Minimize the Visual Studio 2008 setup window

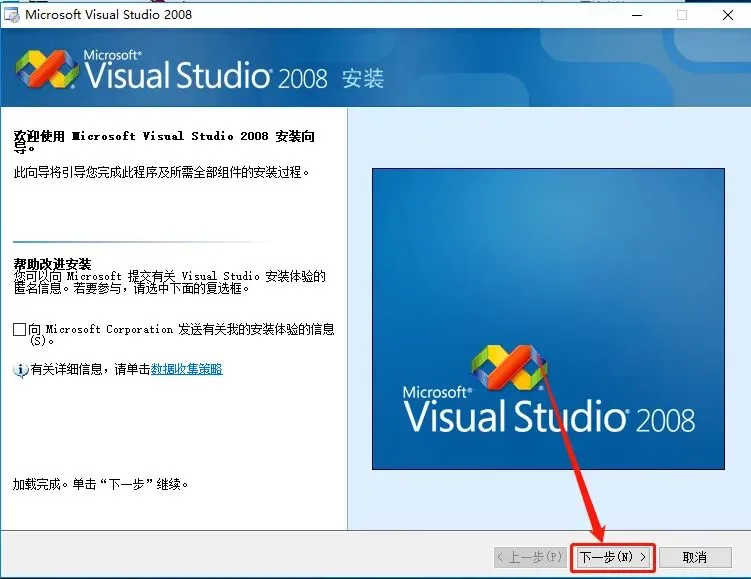click(x=637, y=15)
